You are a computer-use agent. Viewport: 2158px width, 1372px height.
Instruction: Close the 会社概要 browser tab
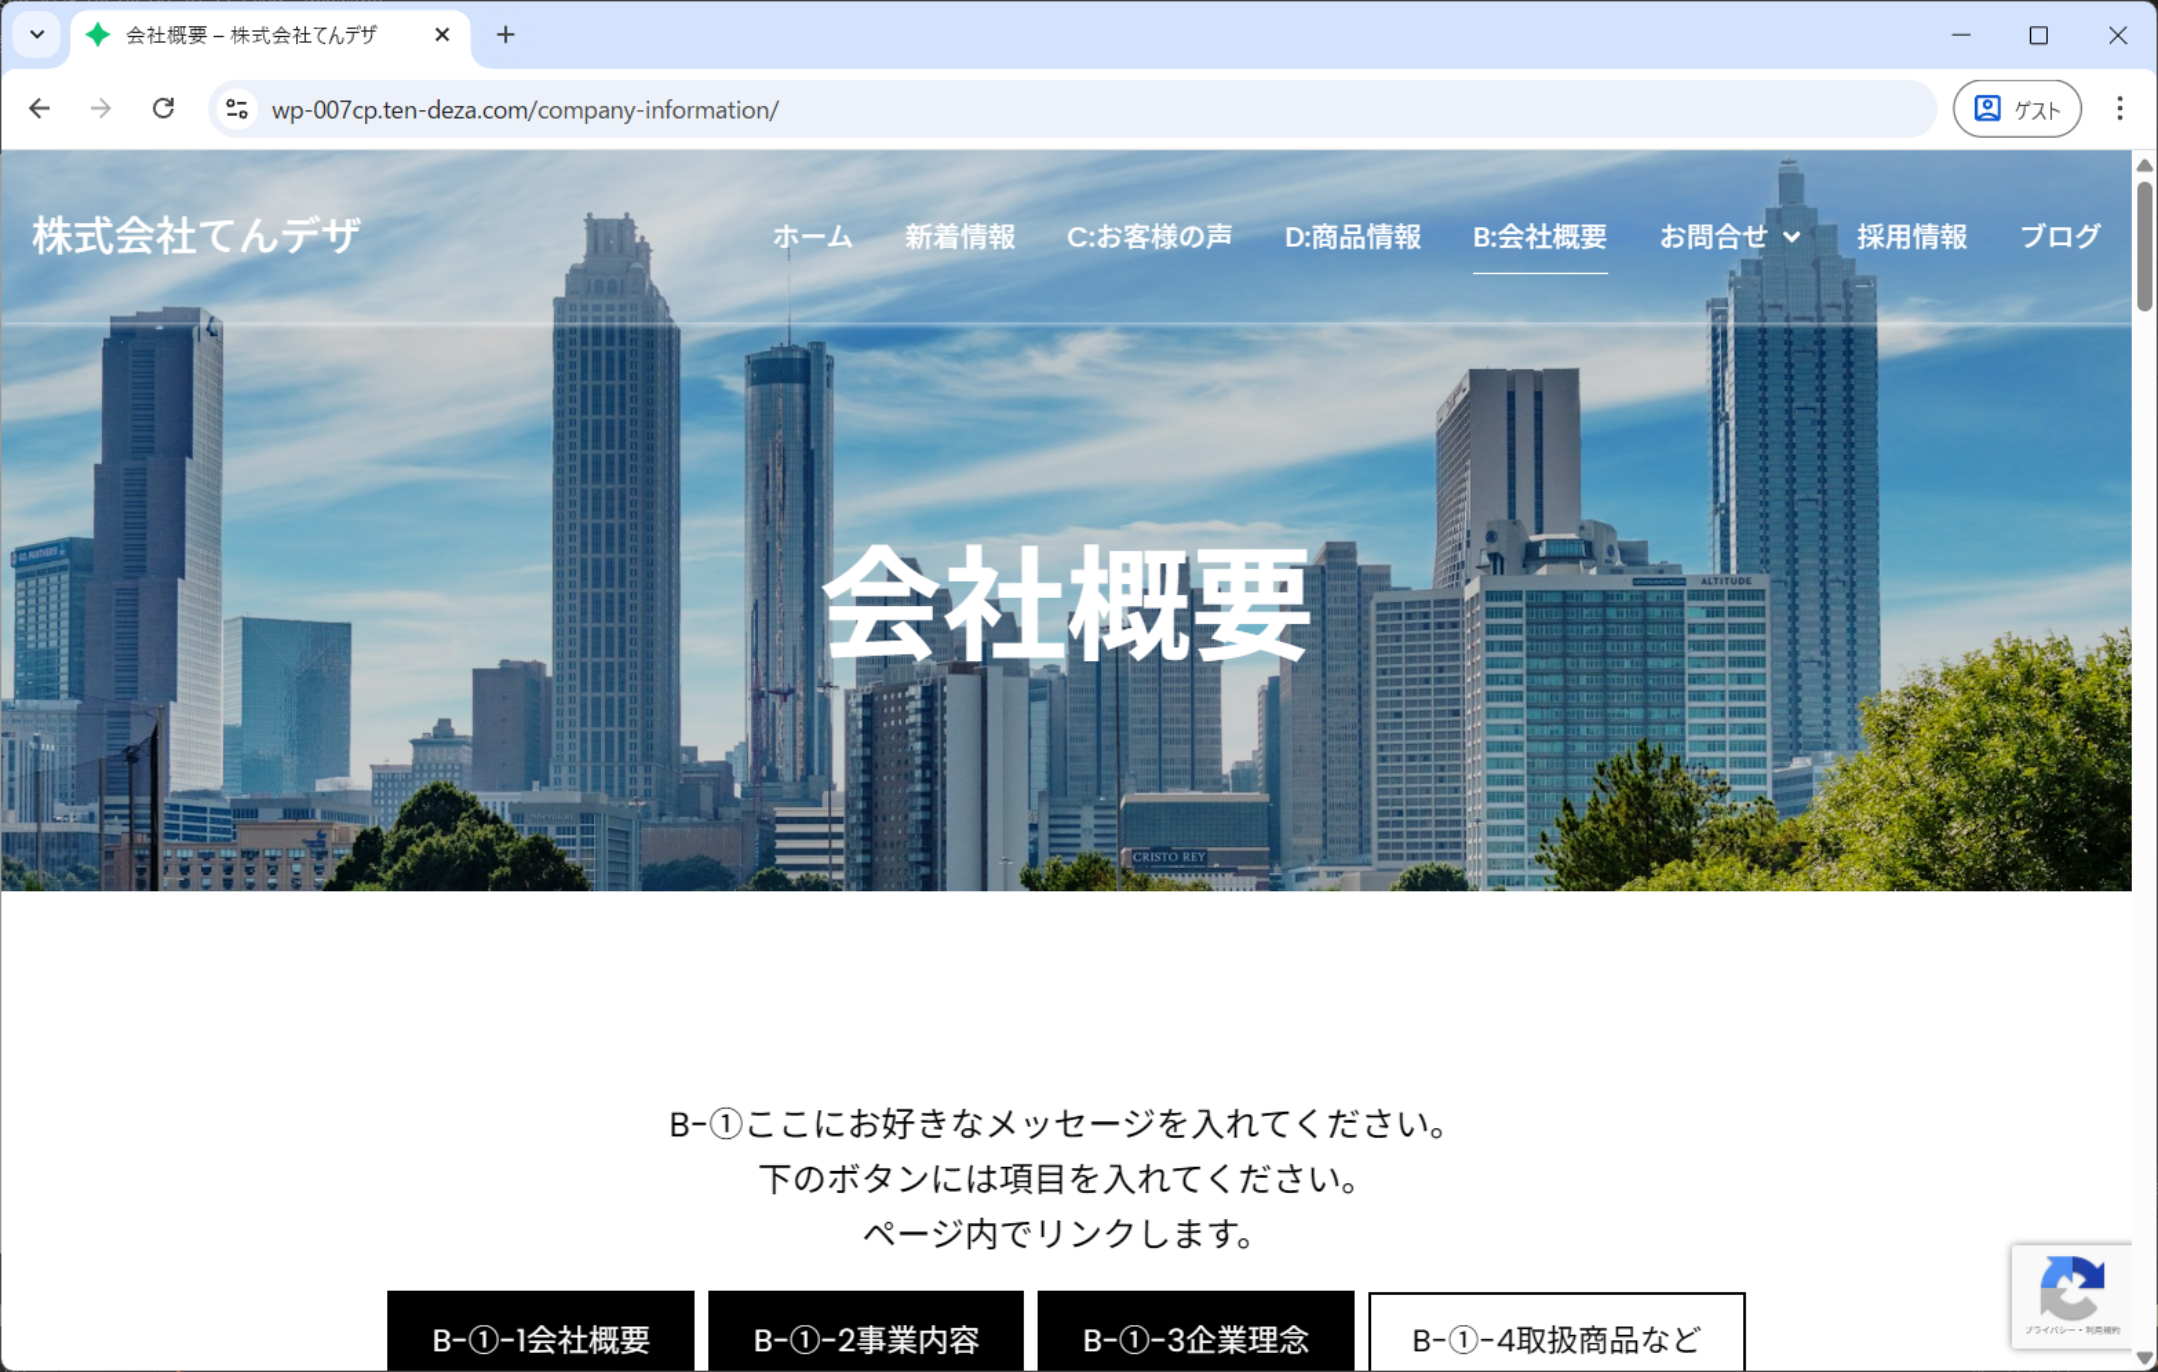(442, 35)
